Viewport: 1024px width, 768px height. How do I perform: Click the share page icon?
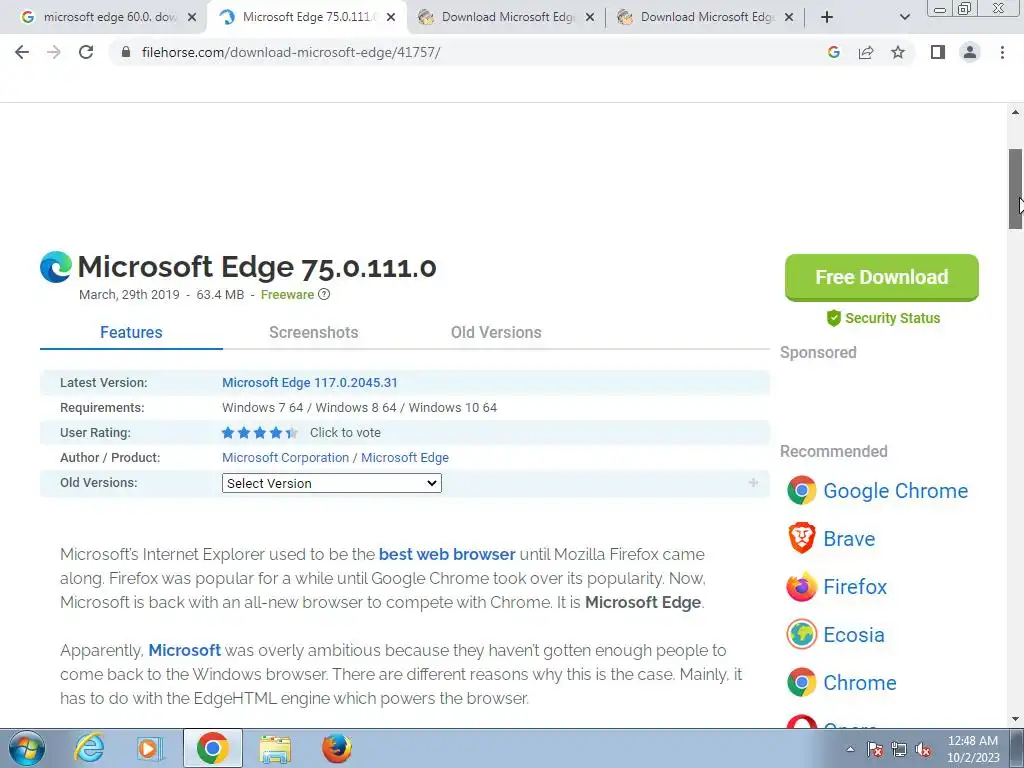[x=866, y=52]
